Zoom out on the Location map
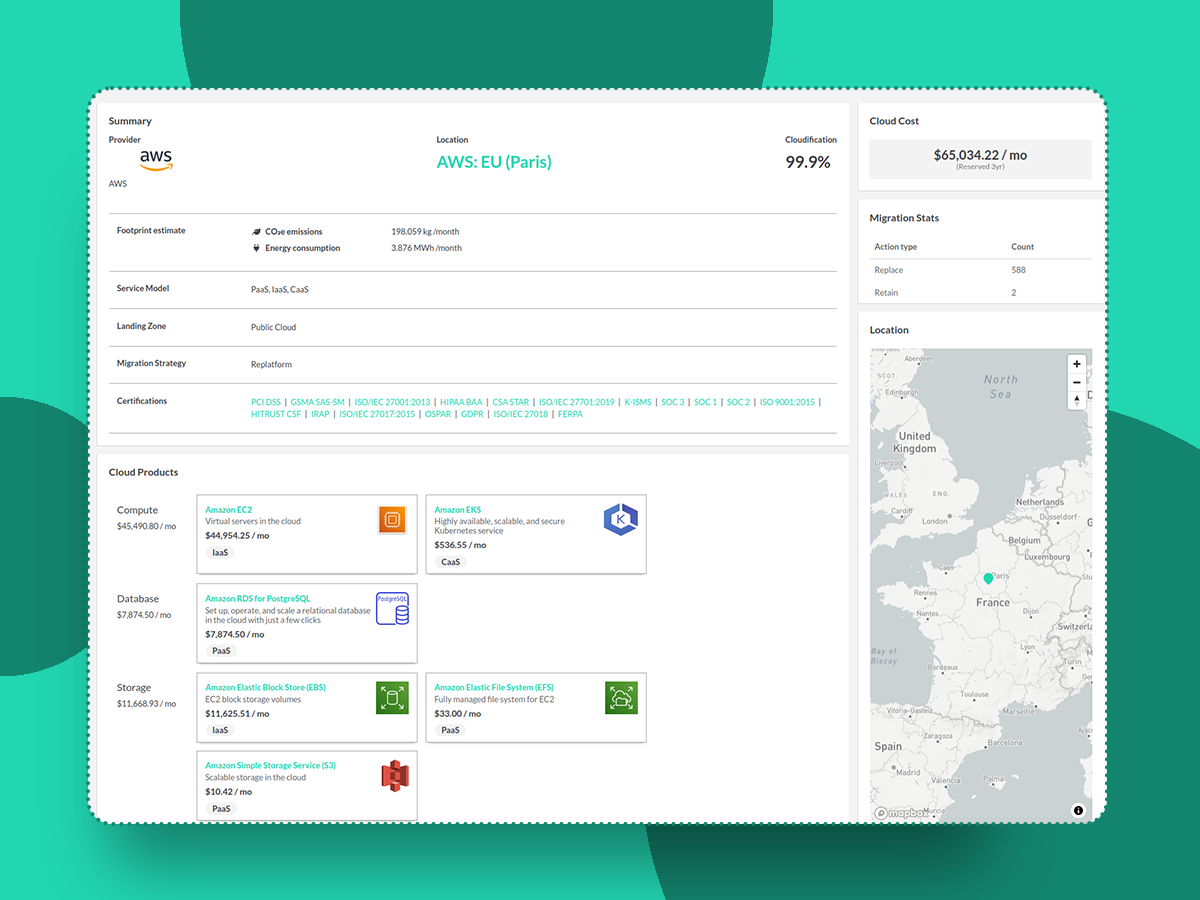The height and width of the screenshot is (900, 1200). [1076, 382]
